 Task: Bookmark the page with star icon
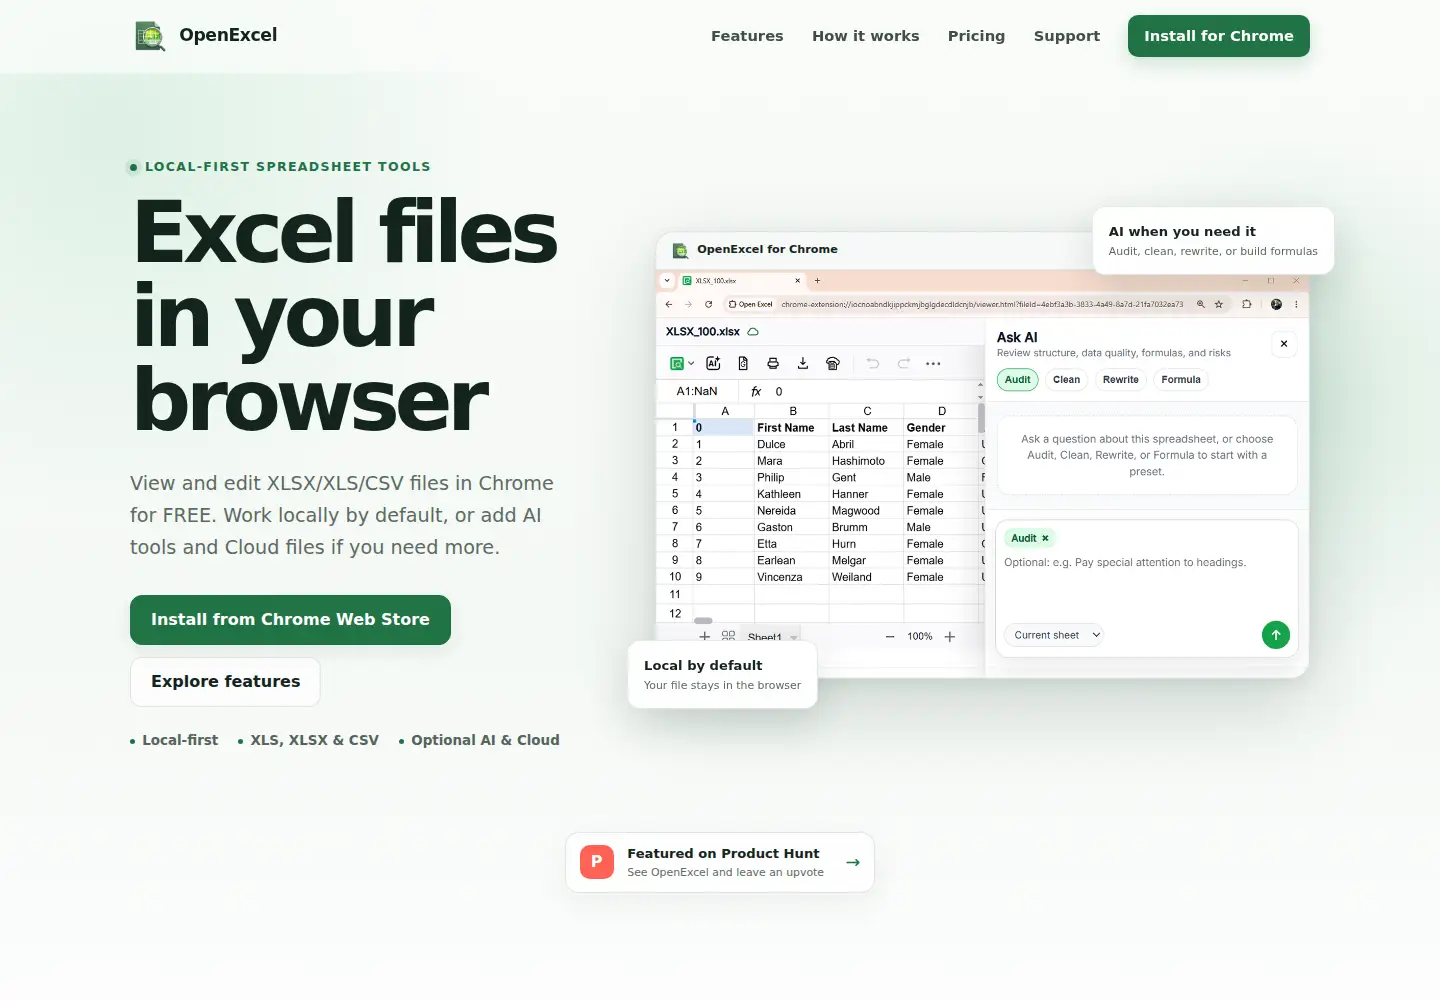tap(1218, 304)
